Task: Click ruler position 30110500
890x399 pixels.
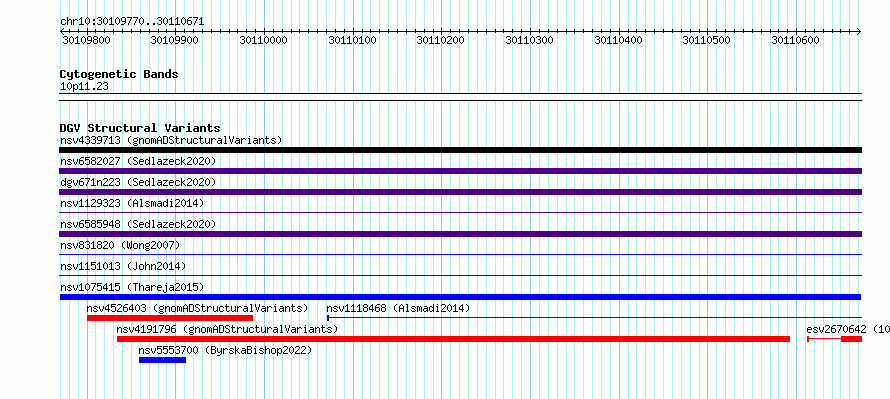Action: (x=707, y=40)
